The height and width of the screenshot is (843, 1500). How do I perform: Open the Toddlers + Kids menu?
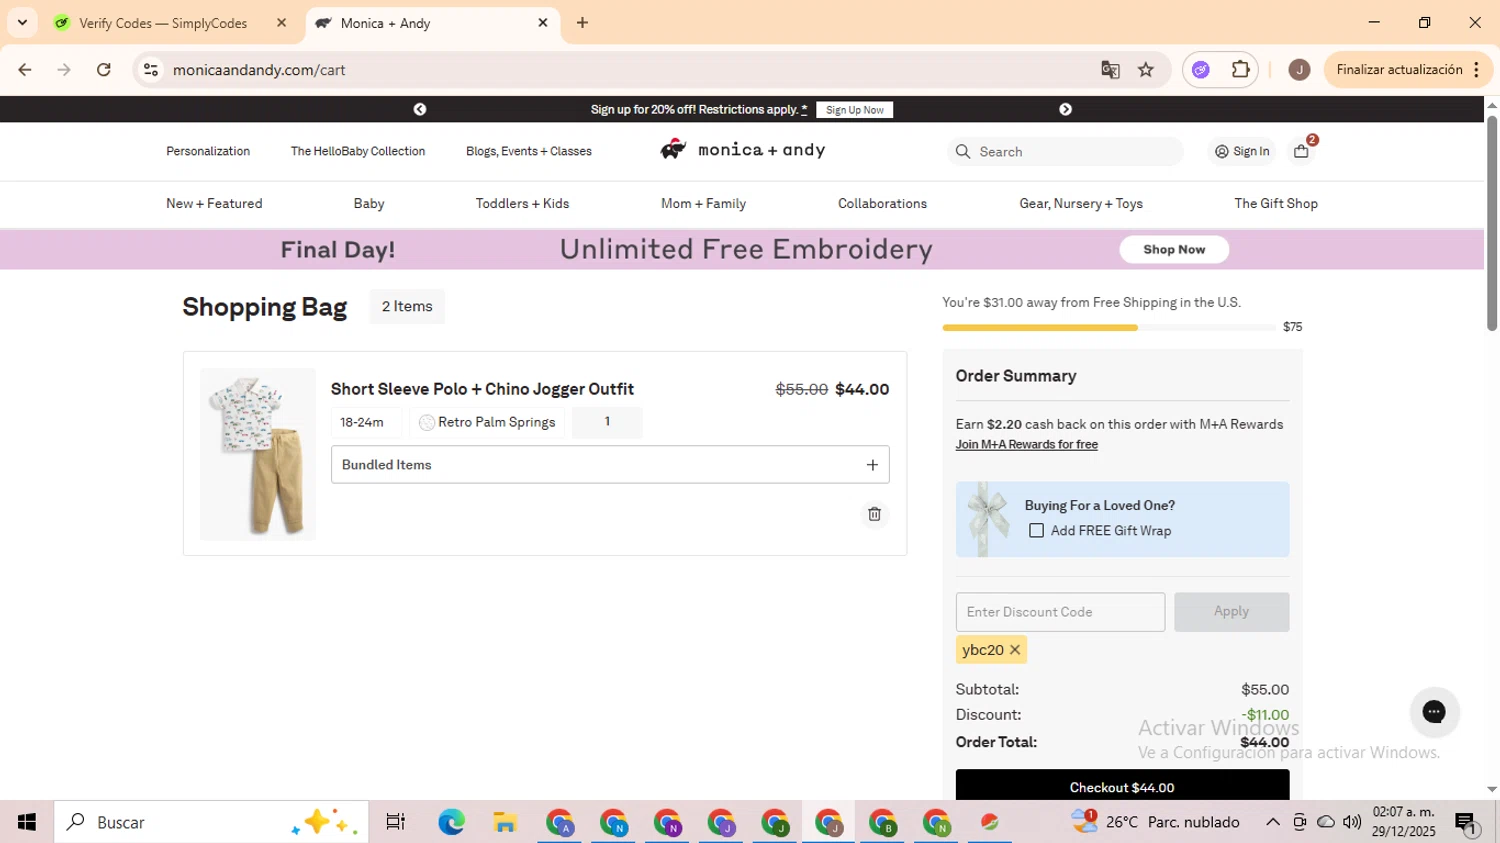click(x=522, y=204)
